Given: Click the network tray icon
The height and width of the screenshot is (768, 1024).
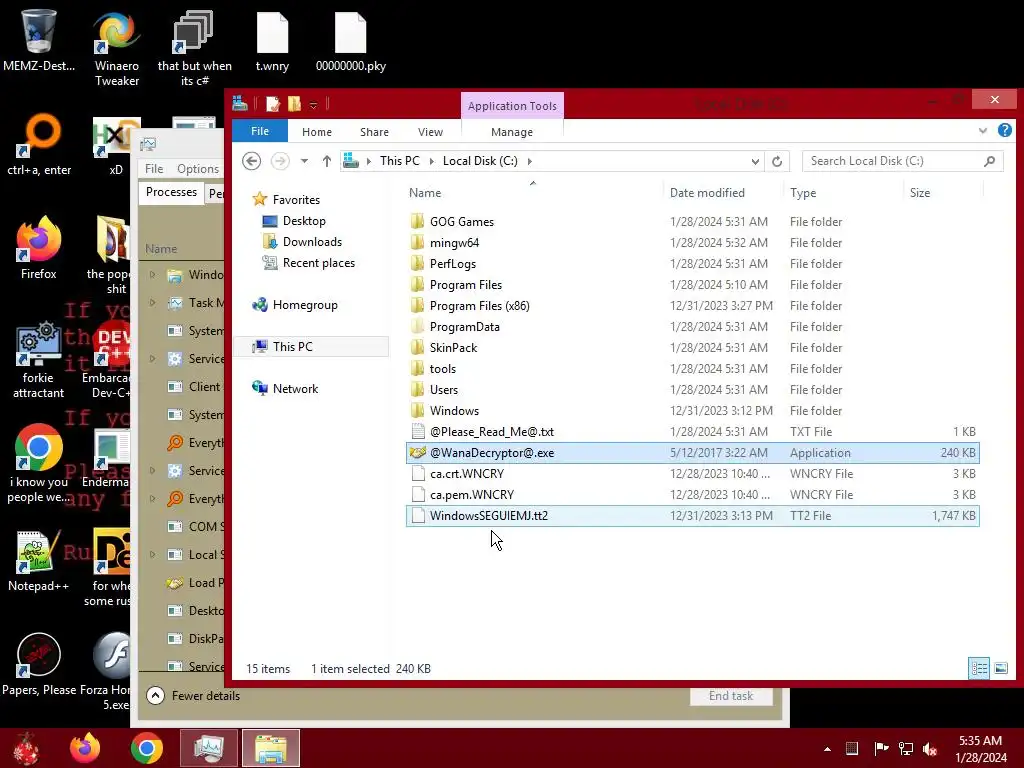Looking at the screenshot, I should (x=906, y=748).
